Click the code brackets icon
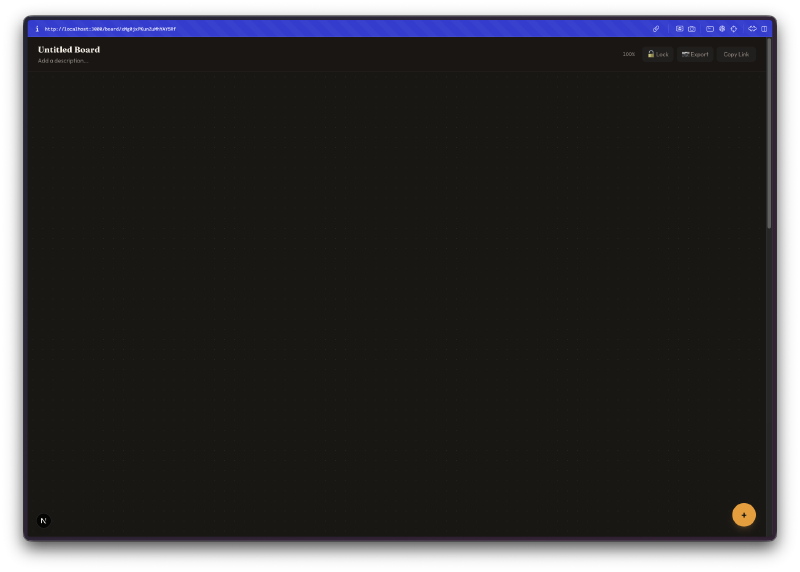 click(752, 29)
